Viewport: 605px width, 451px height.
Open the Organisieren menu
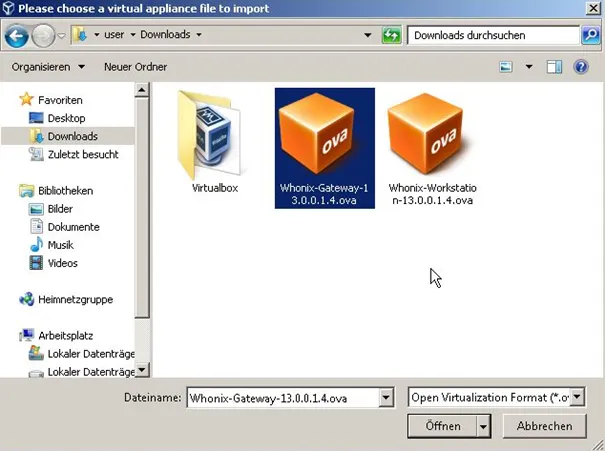(x=48, y=67)
